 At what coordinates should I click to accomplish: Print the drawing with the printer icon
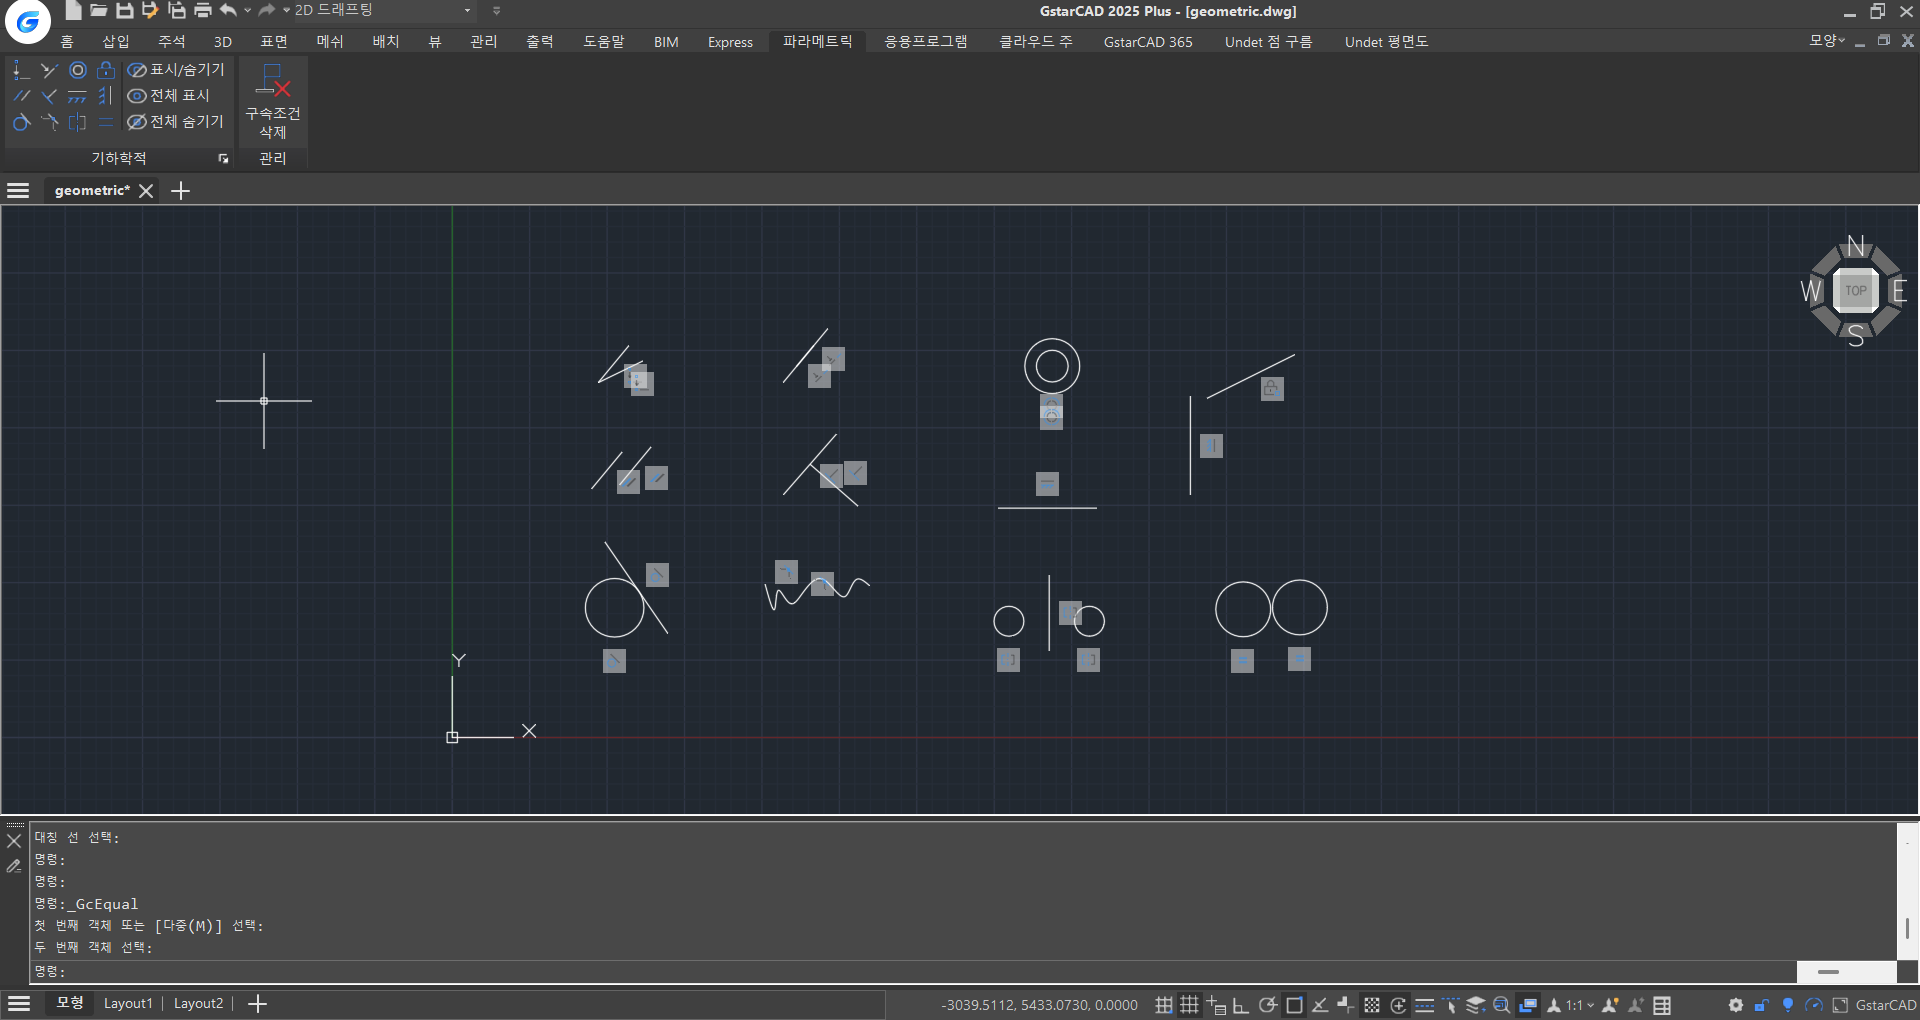[x=202, y=10]
